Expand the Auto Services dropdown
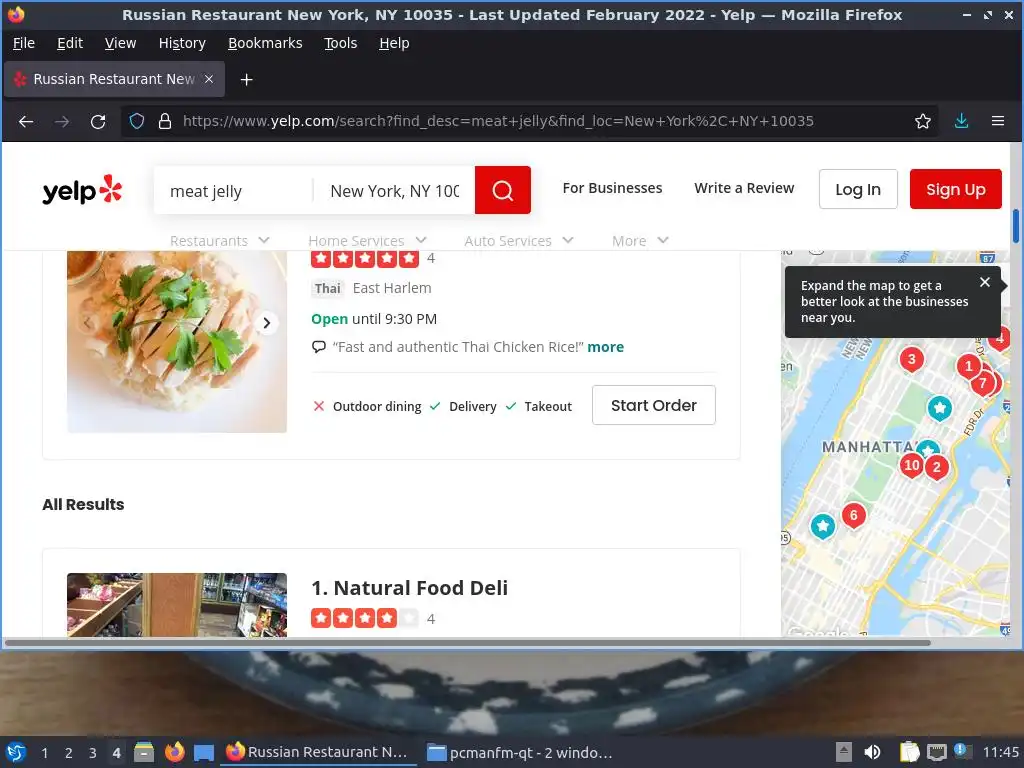 (x=519, y=240)
